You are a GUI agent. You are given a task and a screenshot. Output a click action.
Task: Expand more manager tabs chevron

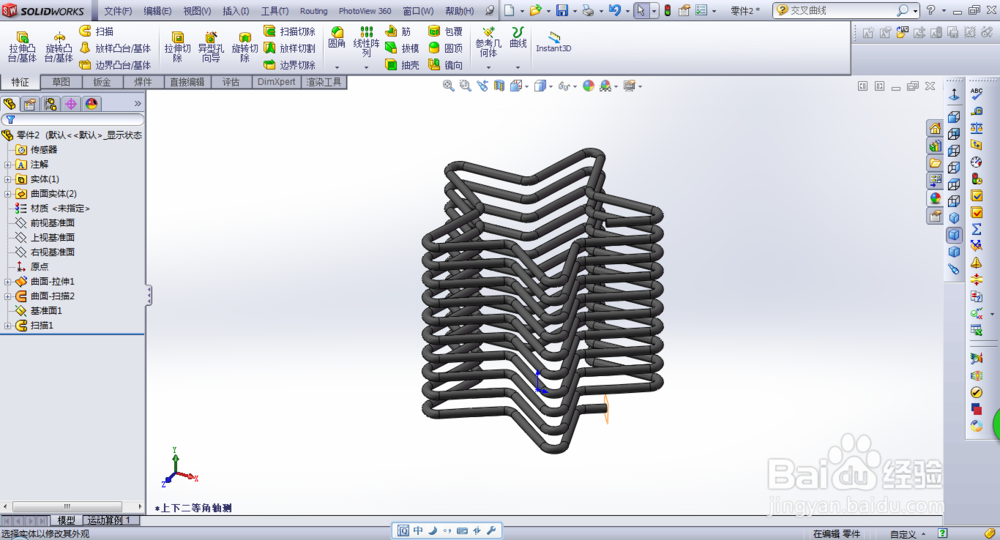click(137, 103)
